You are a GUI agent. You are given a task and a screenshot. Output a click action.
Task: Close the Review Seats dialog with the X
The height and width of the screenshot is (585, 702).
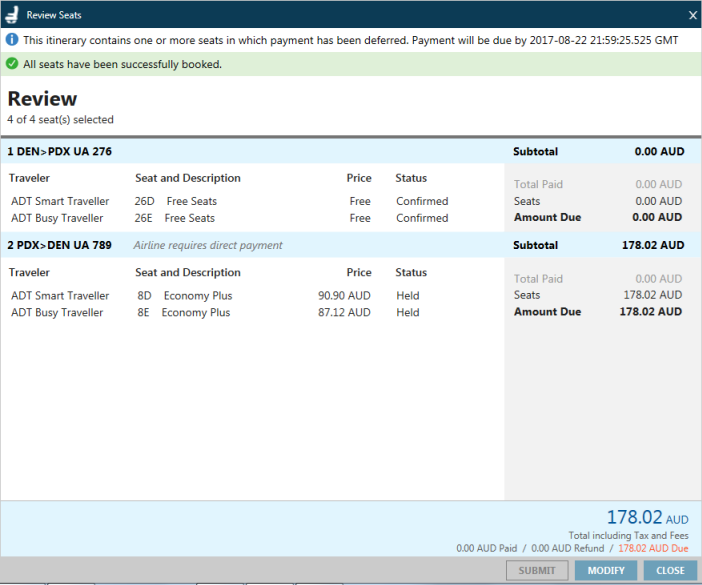pos(693,15)
